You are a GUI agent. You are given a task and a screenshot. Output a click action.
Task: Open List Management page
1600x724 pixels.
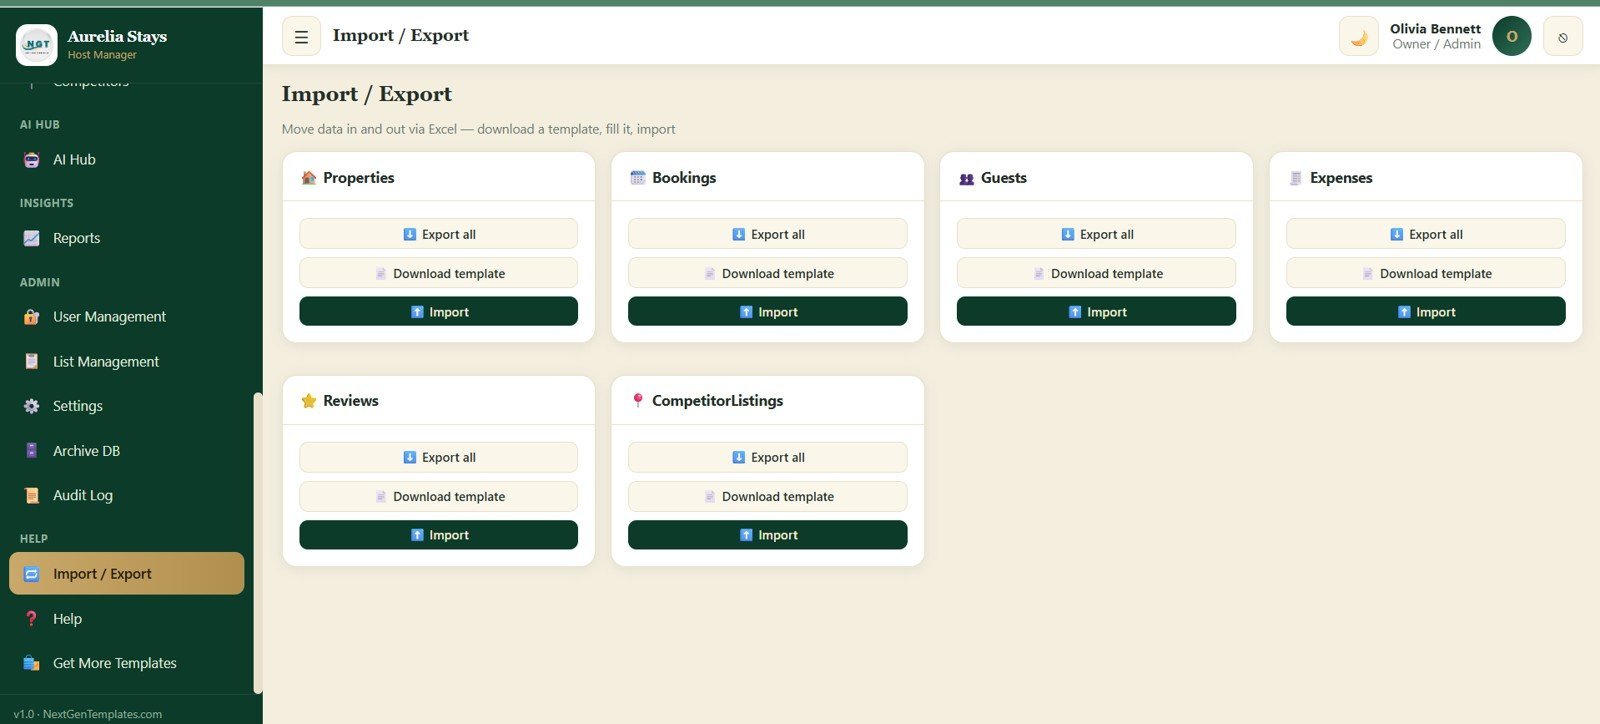coord(126,362)
